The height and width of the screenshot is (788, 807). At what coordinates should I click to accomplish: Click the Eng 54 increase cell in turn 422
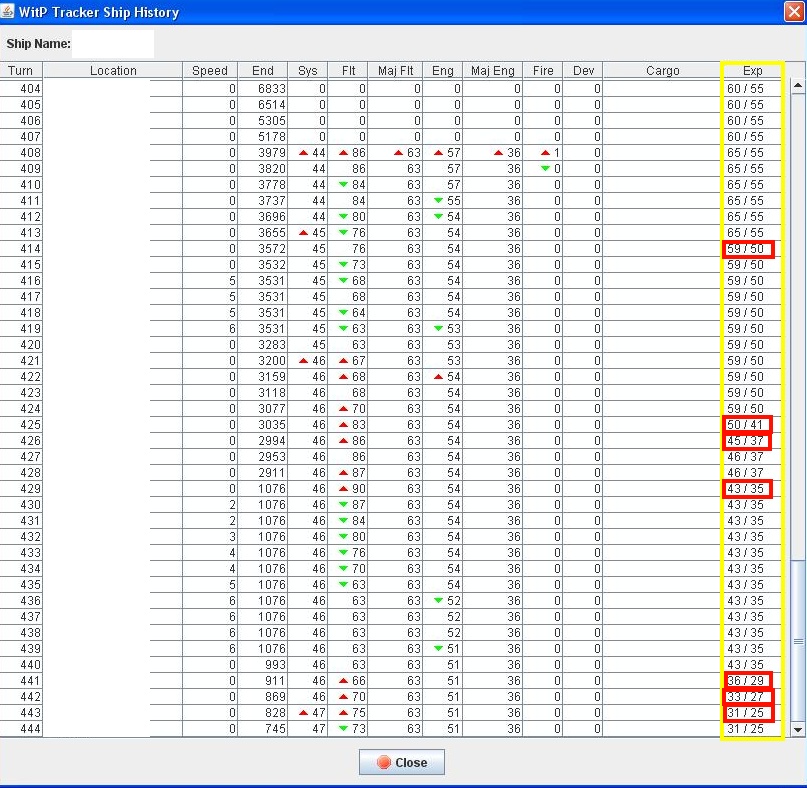(x=443, y=376)
